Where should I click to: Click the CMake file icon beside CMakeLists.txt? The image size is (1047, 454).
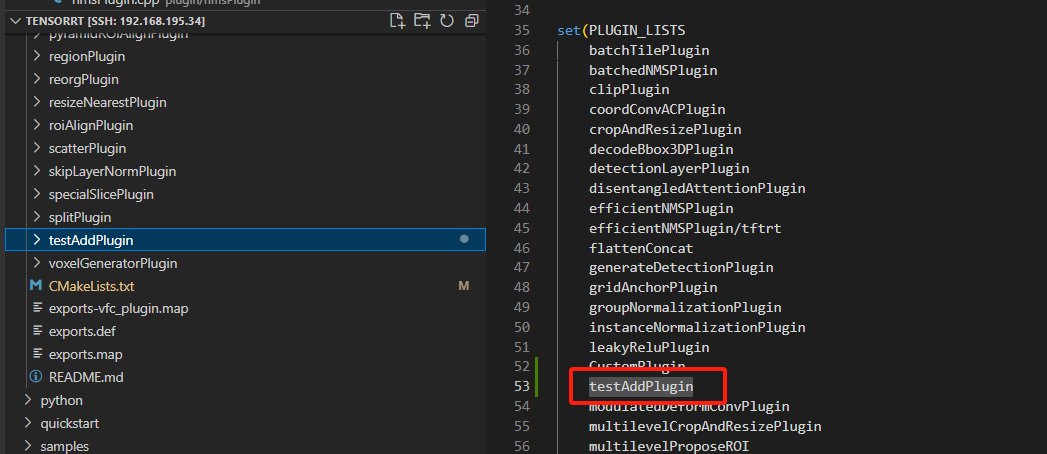(x=36, y=286)
